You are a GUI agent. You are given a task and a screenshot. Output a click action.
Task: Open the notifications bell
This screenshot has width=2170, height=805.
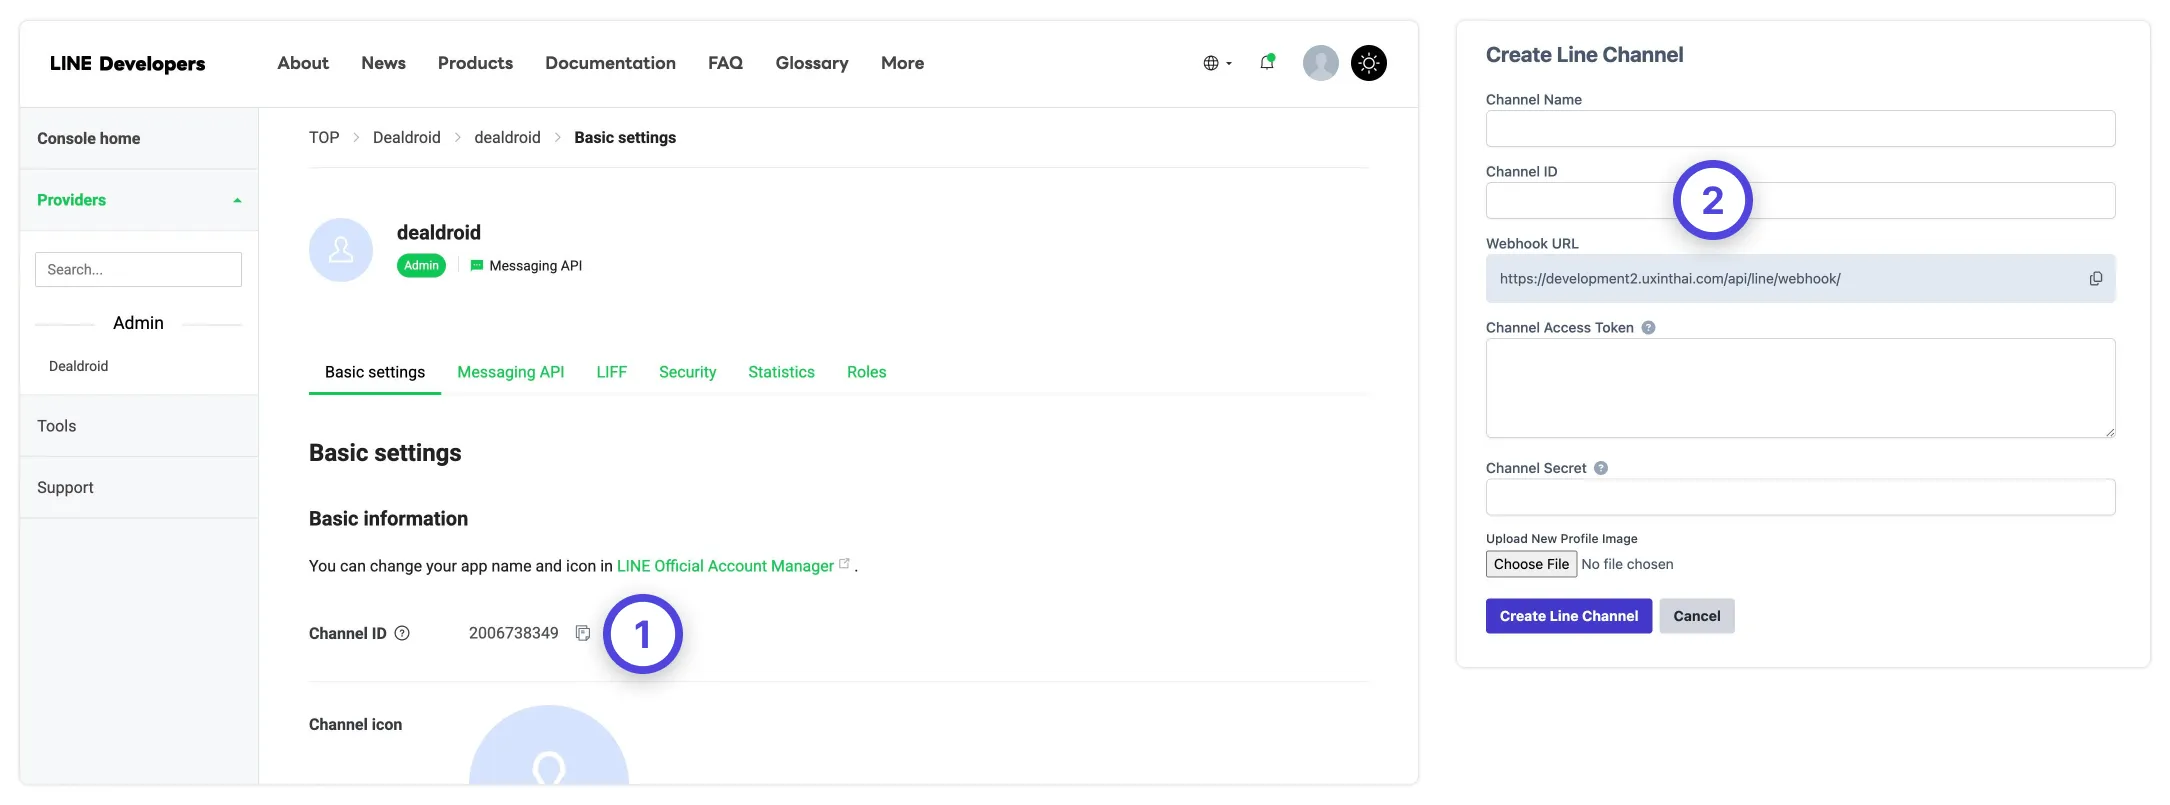[x=1267, y=62]
